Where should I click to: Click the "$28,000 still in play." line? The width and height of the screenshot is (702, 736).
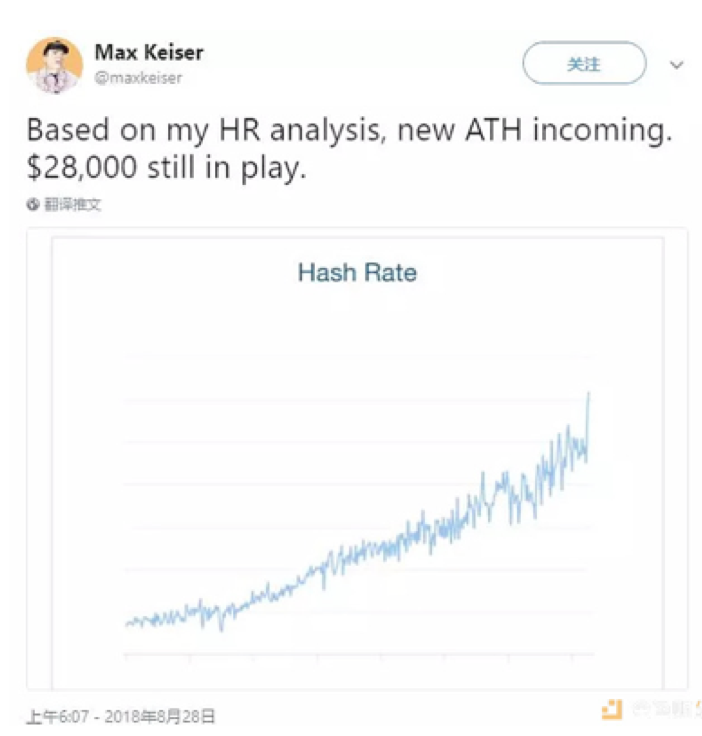[x=164, y=168]
